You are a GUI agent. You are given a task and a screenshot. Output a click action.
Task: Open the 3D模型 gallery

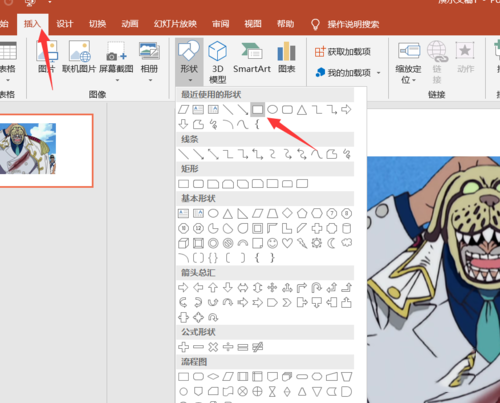tap(217, 62)
